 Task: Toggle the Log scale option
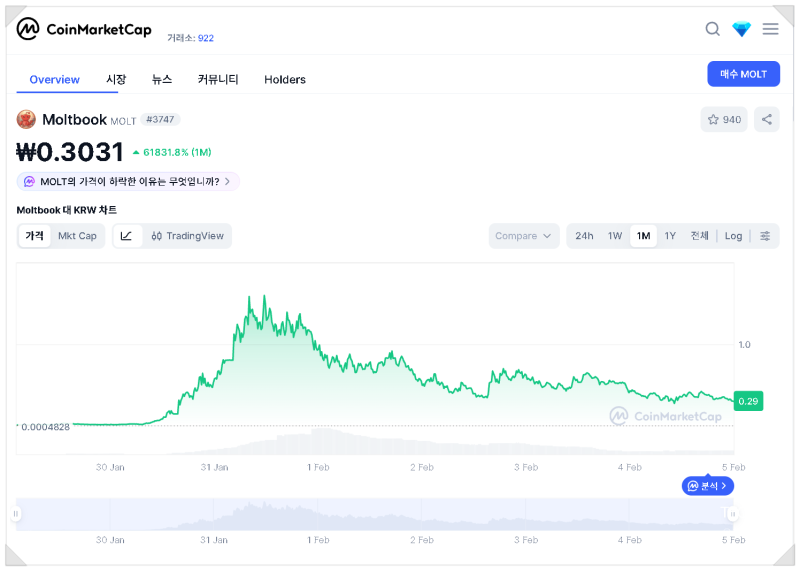pyautogui.click(x=733, y=236)
